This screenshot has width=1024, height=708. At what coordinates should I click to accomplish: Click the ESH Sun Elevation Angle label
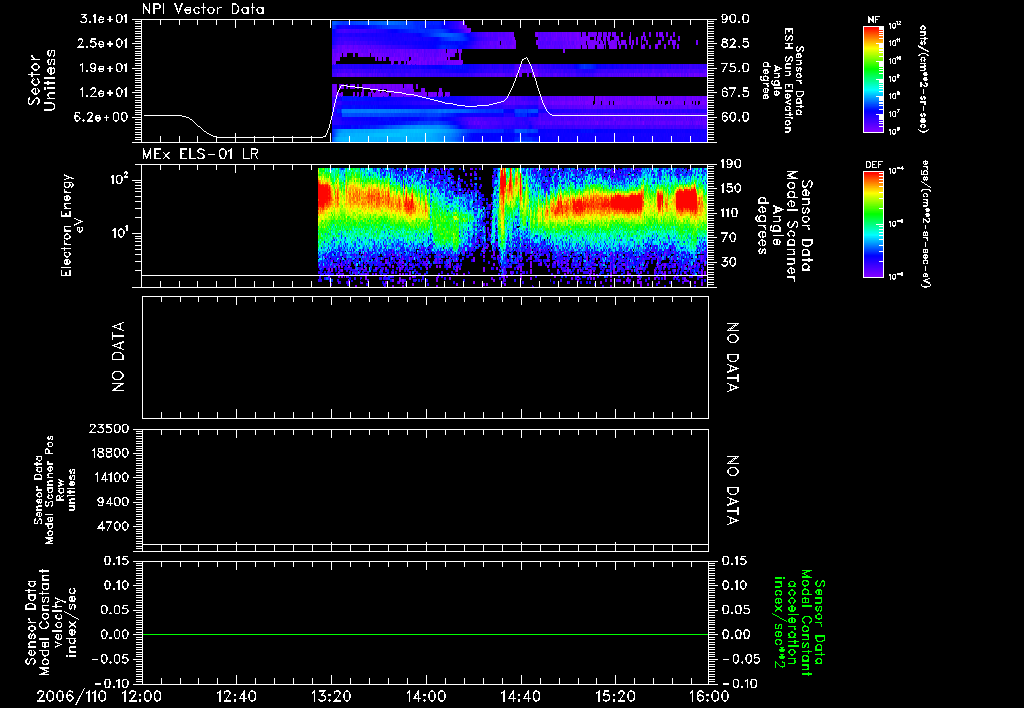(x=784, y=80)
